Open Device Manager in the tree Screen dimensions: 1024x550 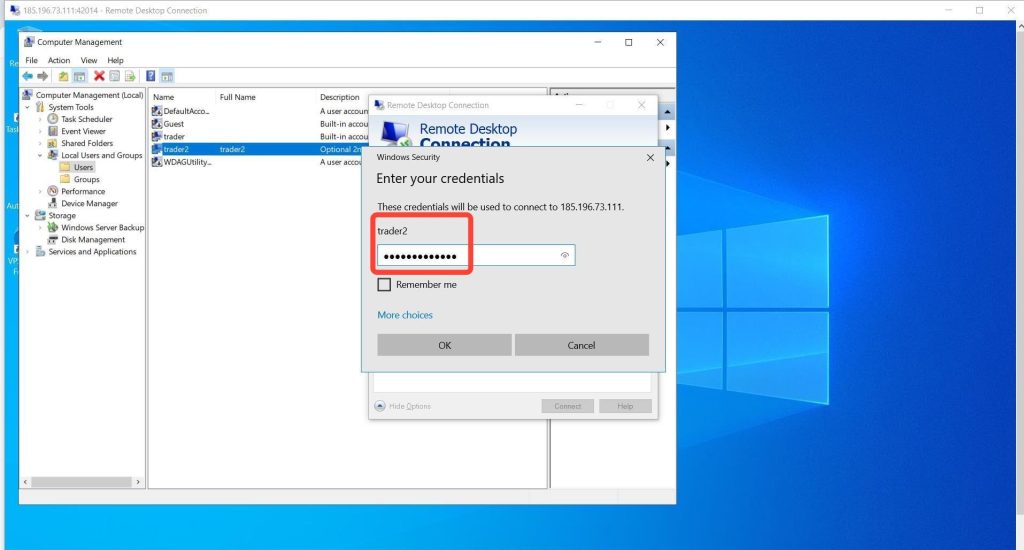89,203
